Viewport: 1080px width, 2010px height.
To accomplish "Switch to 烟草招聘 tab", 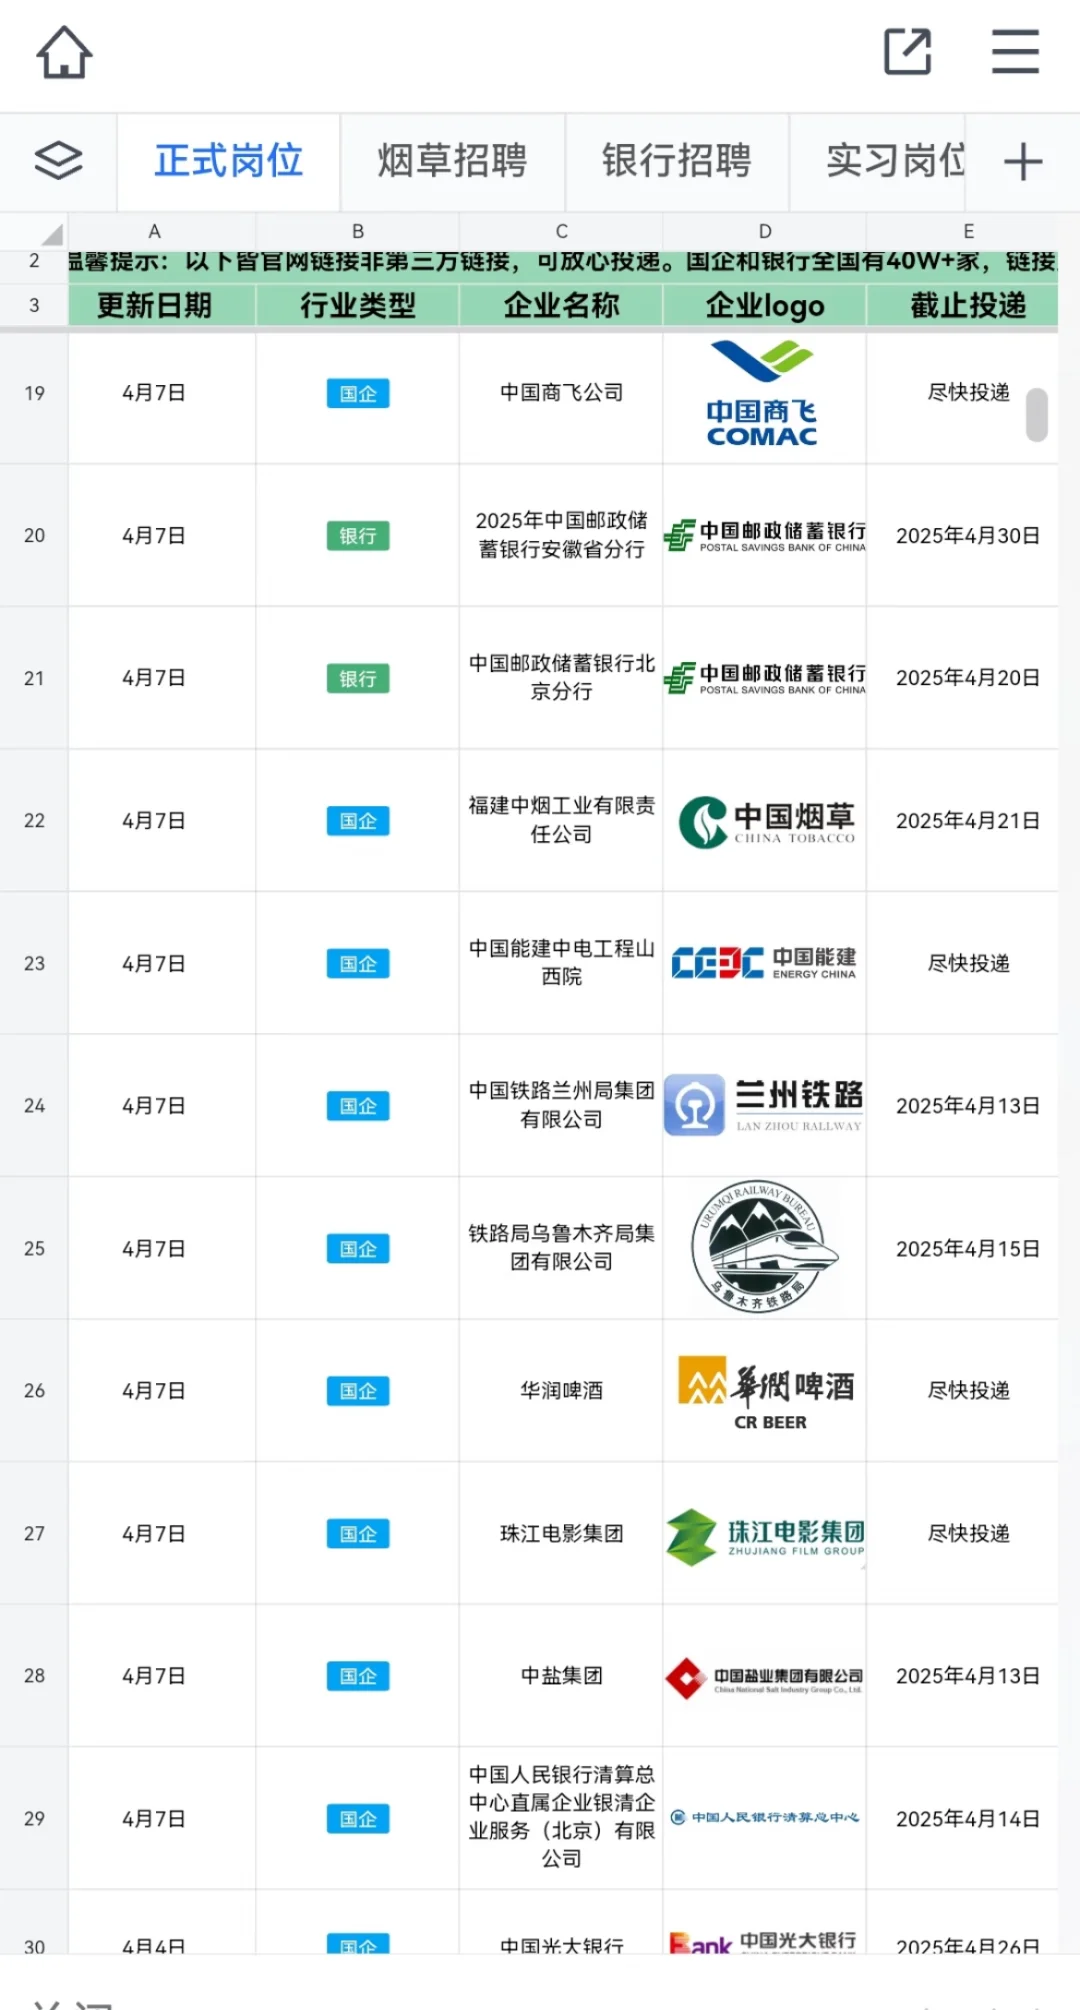I will [x=452, y=161].
